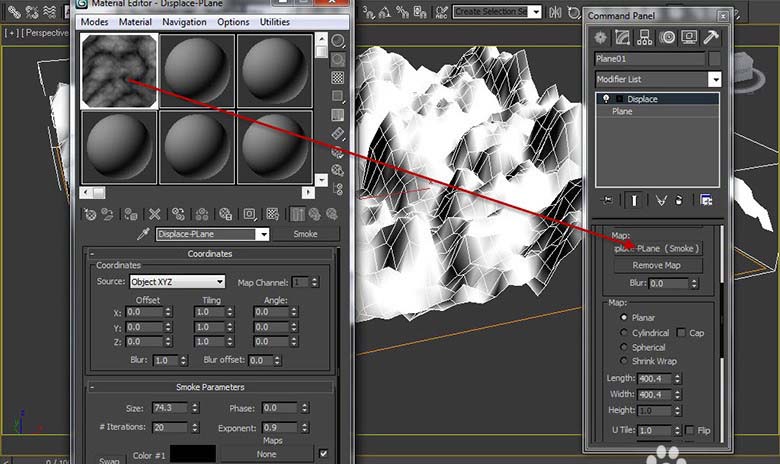Click Pin Stack icon under modifier stack
The image size is (780, 464).
coord(607,200)
